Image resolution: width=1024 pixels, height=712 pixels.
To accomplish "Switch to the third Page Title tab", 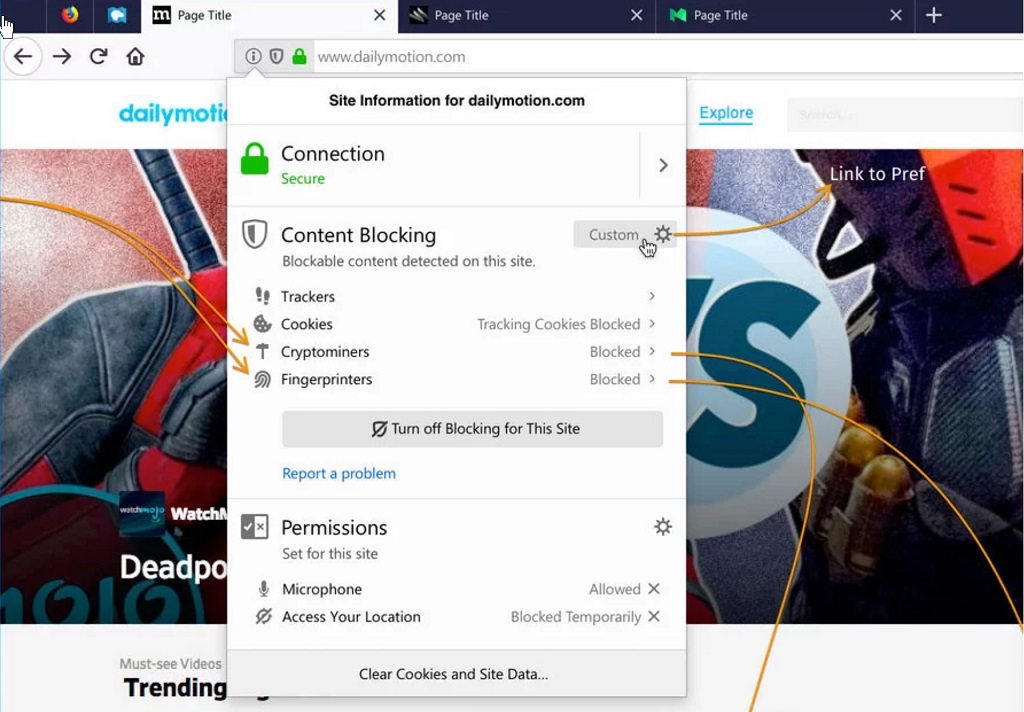I will click(x=785, y=16).
